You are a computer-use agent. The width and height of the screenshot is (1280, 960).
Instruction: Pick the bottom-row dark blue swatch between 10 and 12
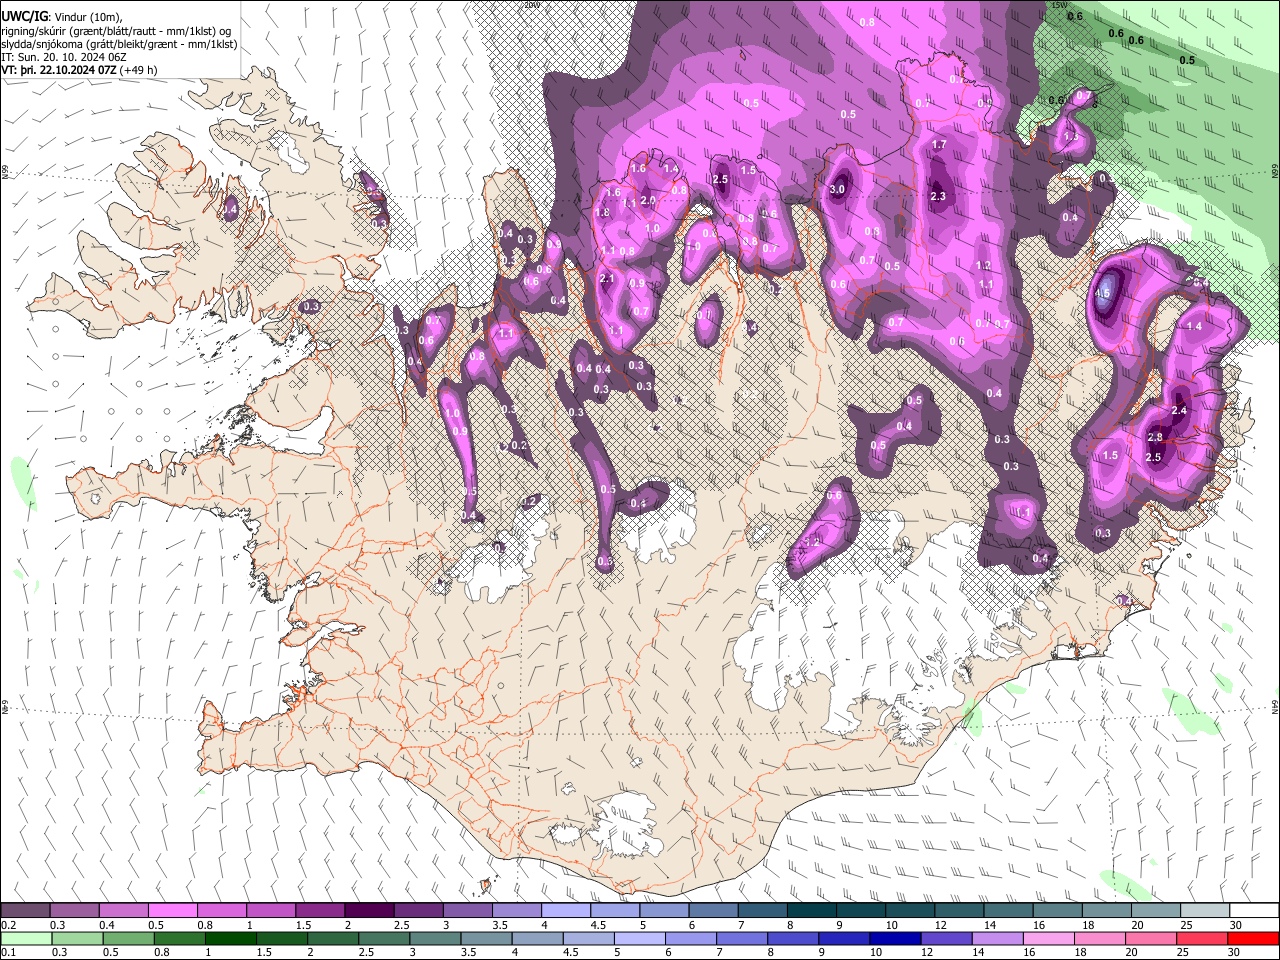(895, 939)
